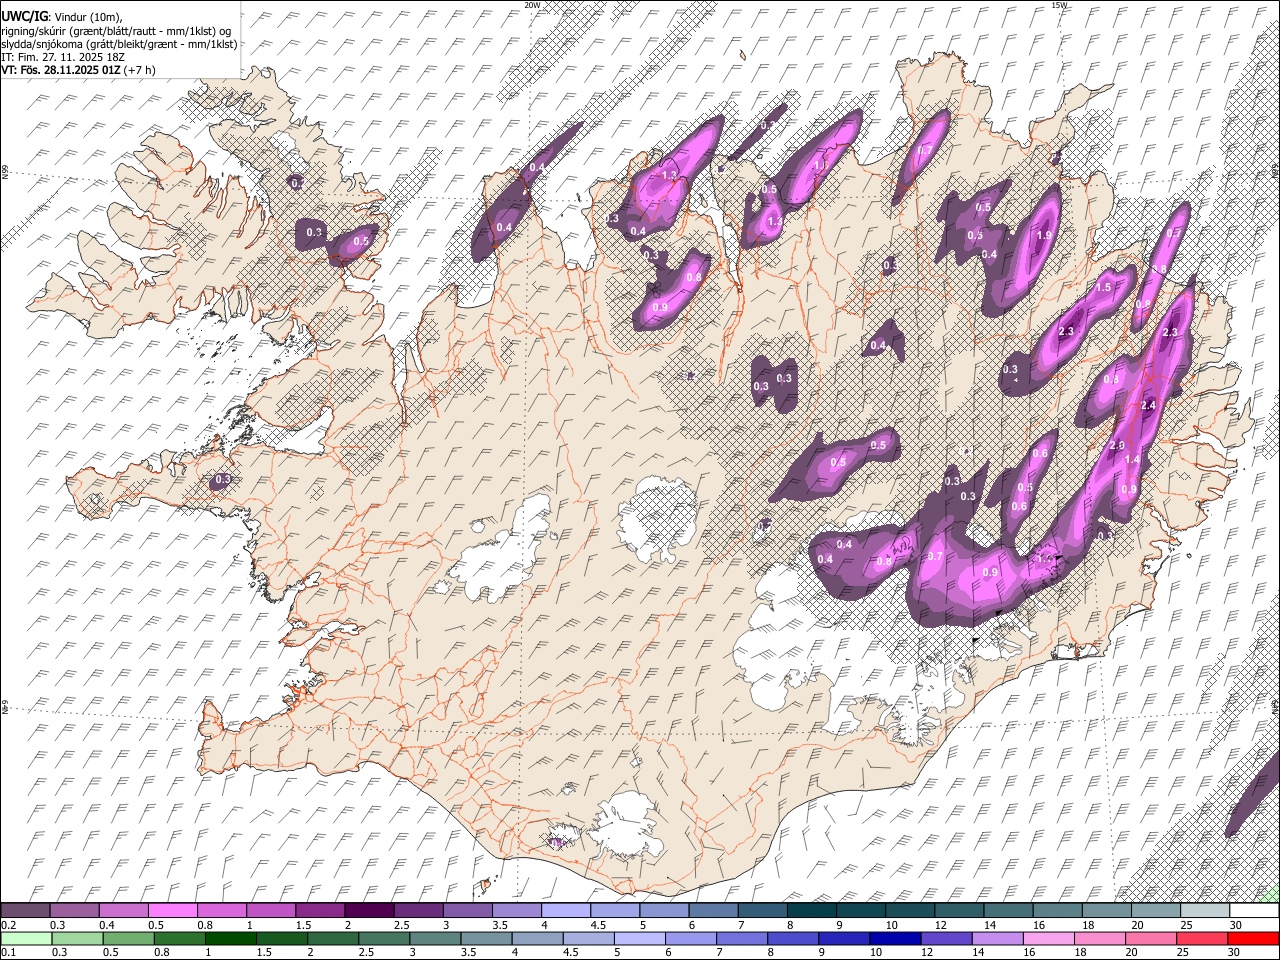
Task: Click the 'UWC/IG: Vindur (10m)' title text
Action: pyautogui.click(x=62, y=16)
